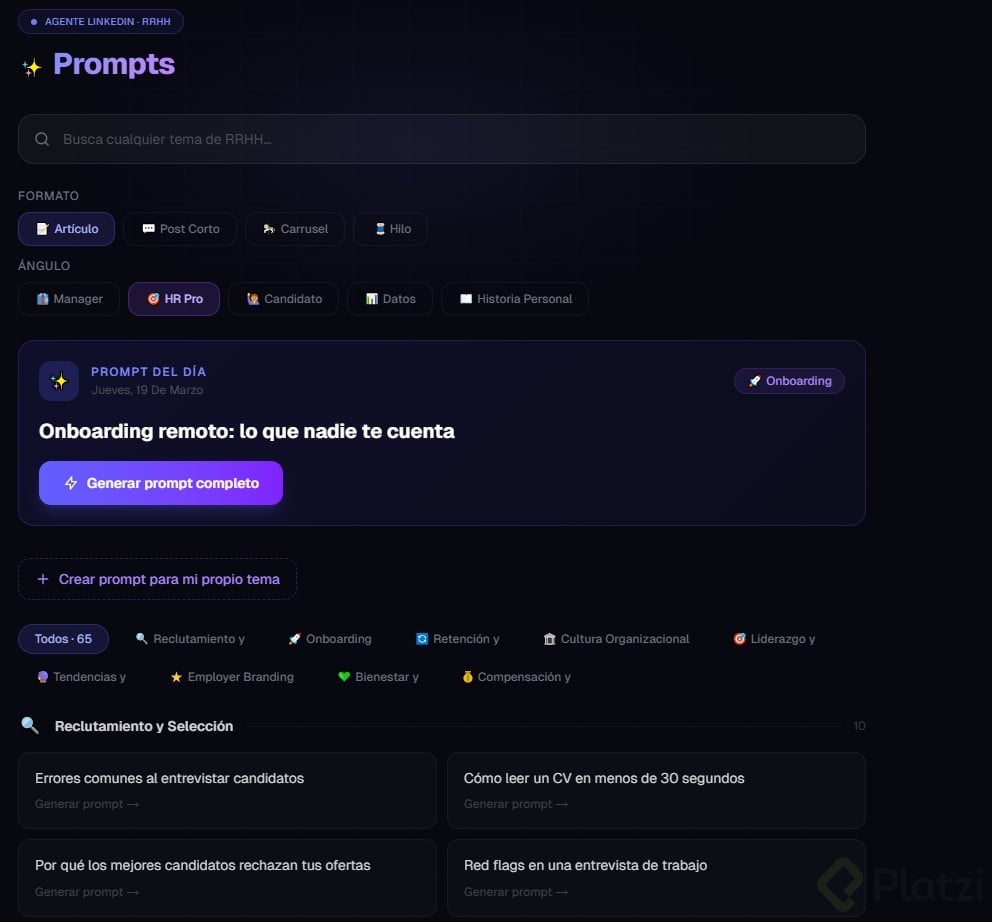Select the Artículo format option

click(67, 229)
